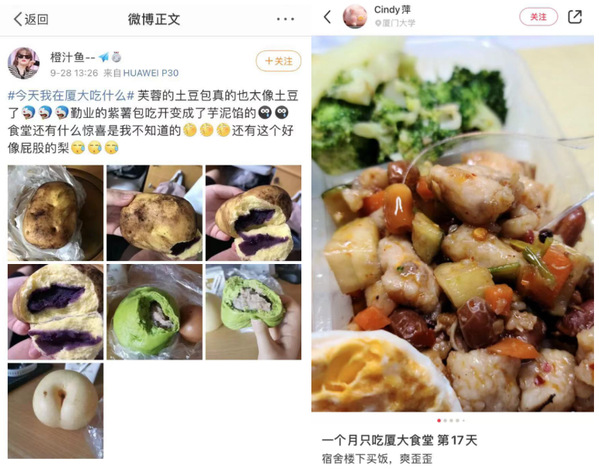Tap the share icon at top right
599x469 pixels.
click(575, 17)
